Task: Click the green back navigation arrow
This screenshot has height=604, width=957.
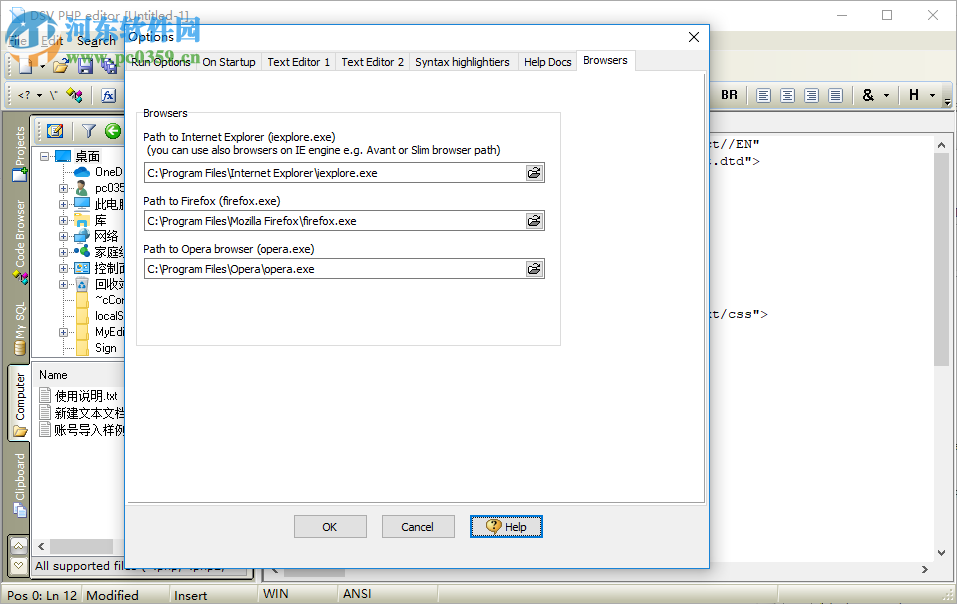Action: [113, 130]
